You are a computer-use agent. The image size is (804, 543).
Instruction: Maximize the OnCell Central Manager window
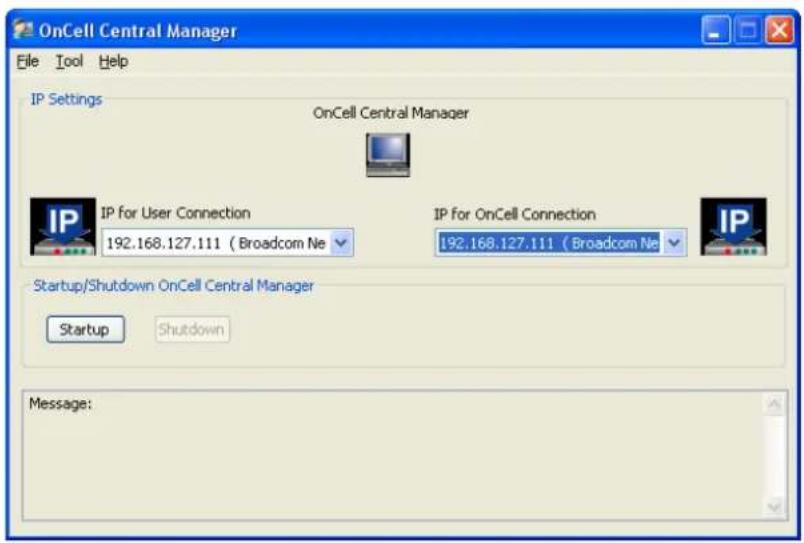coord(748,30)
